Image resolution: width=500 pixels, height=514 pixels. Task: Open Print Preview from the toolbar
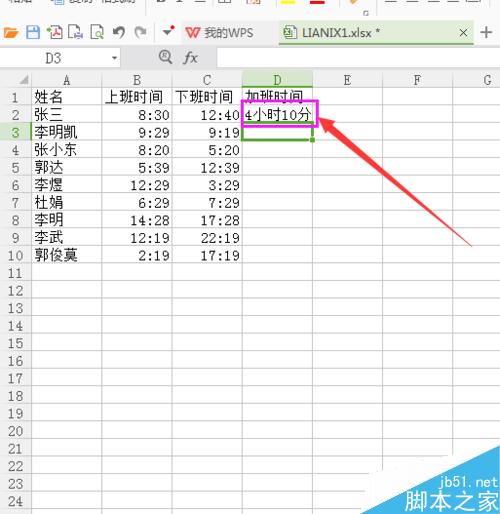point(97,32)
